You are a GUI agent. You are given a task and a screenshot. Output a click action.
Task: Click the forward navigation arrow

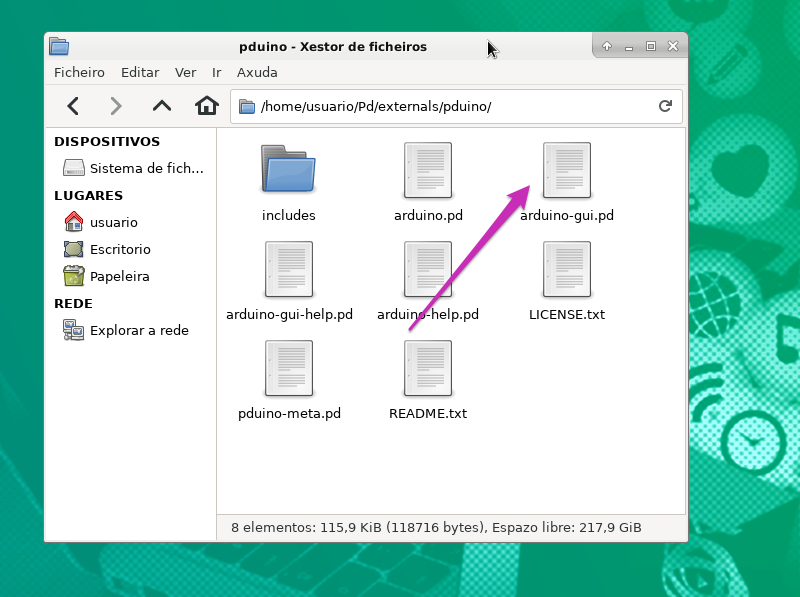coord(116,106)
